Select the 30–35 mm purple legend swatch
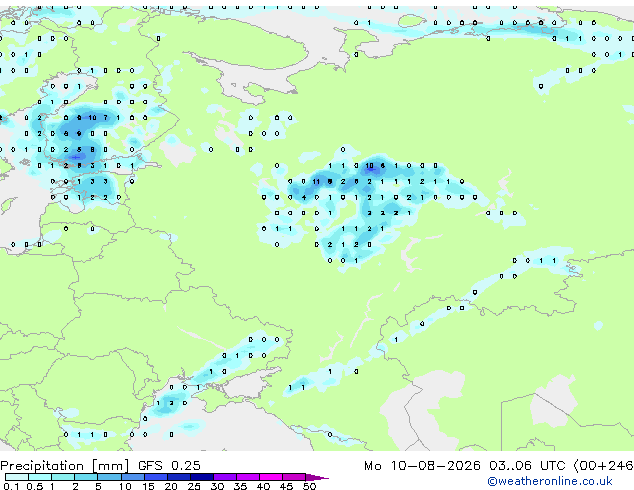The height and width of the screenshot is (490, 634). pyautogui.click(x=225, y=477)
